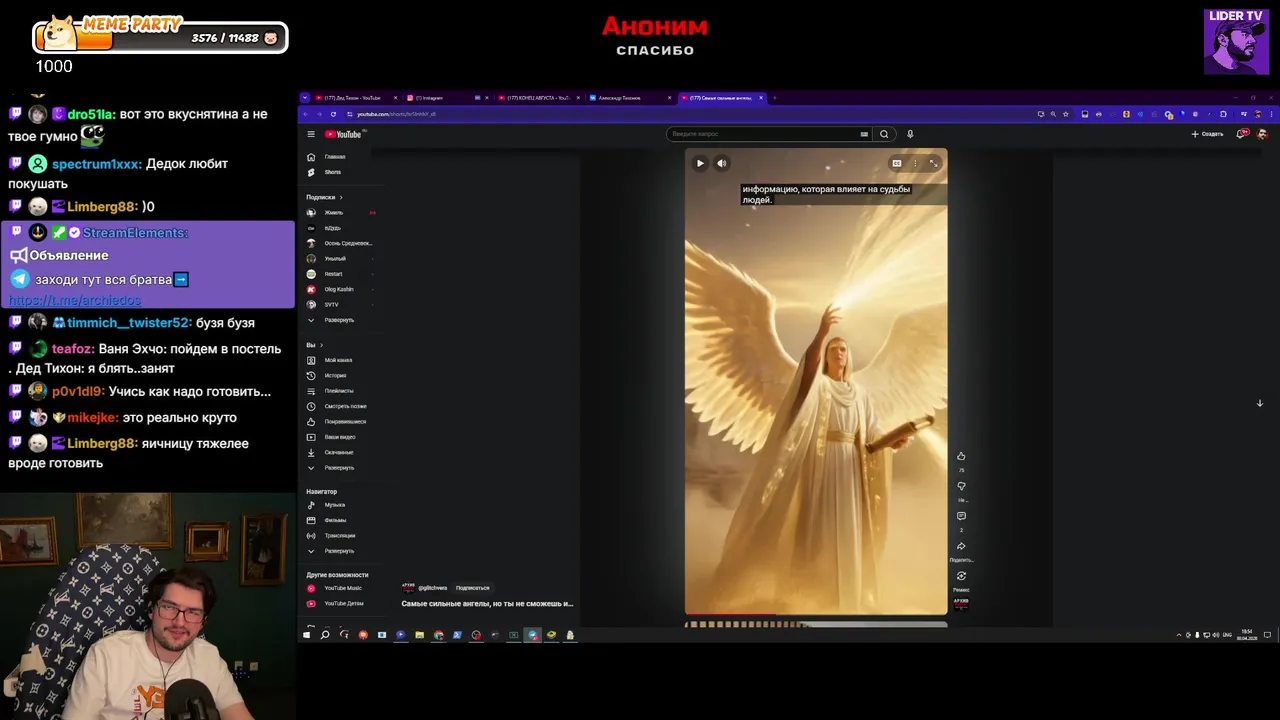This screenshot has height=720, width=1280.
Task: Go to the next Short with down arrow
Action: coord(1259,403)
